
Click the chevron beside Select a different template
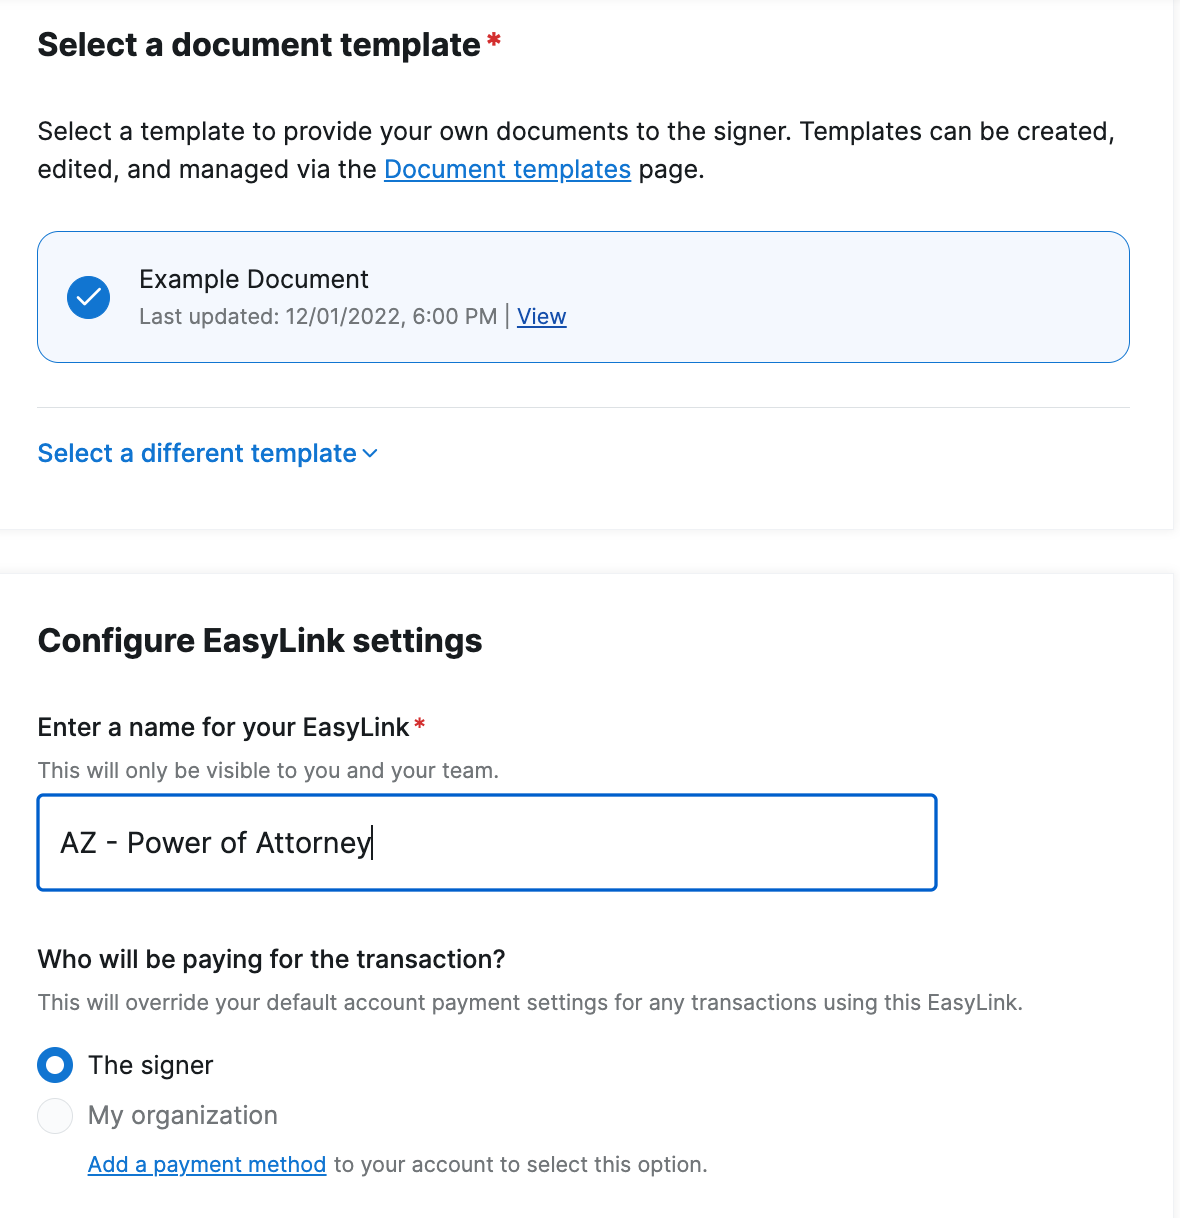click(x=369, y=453)
